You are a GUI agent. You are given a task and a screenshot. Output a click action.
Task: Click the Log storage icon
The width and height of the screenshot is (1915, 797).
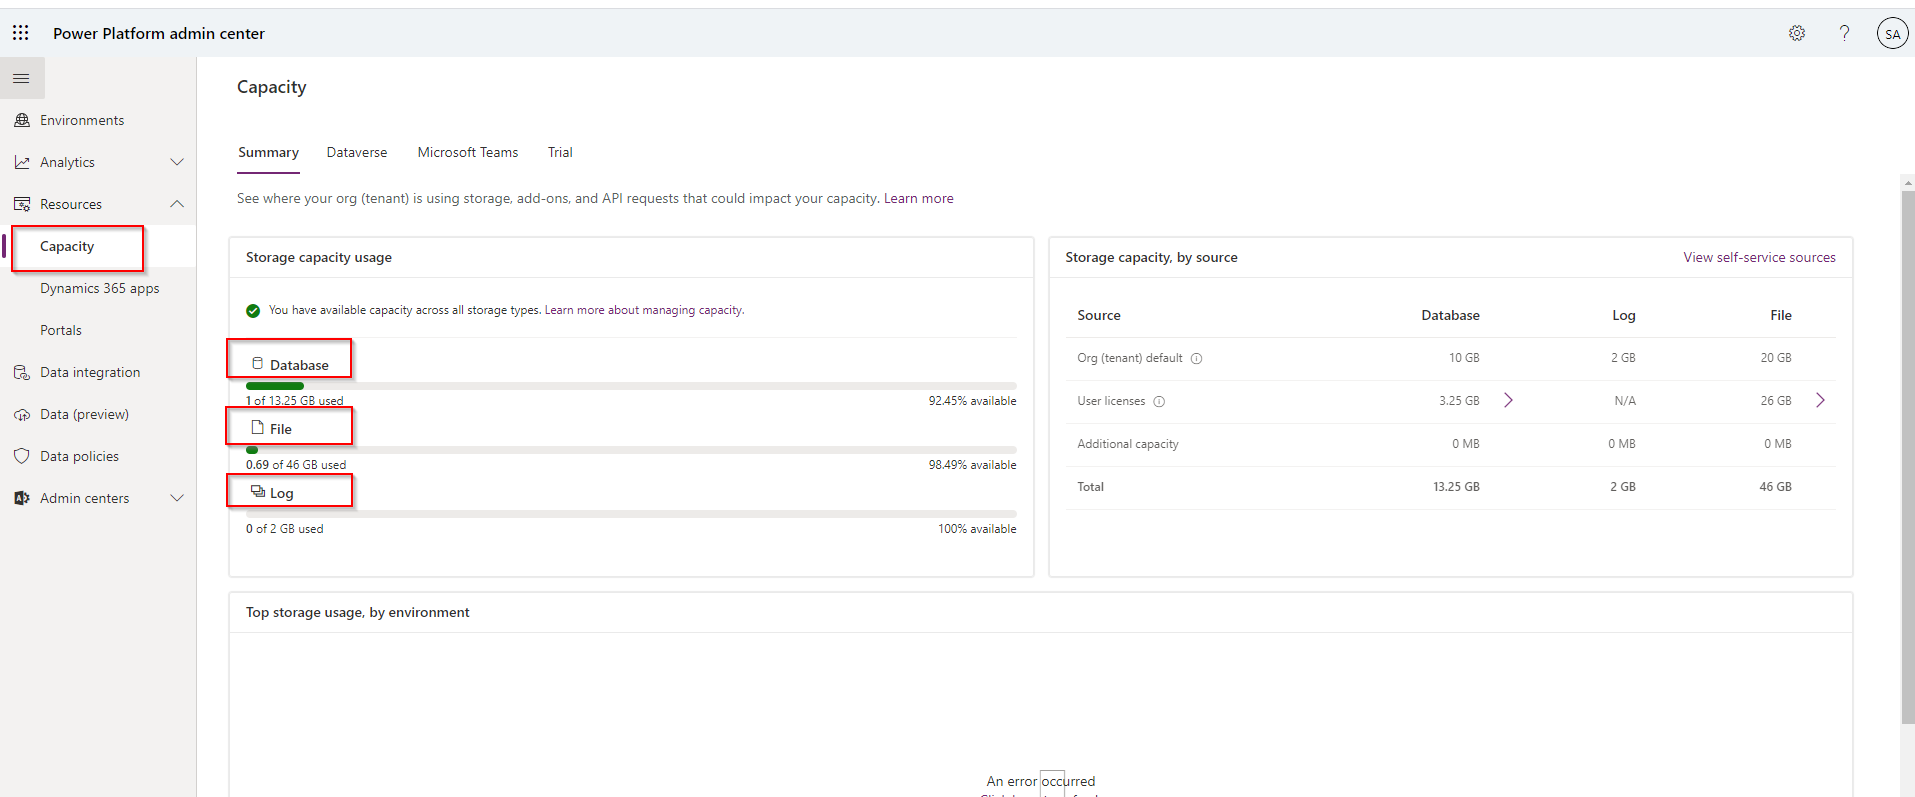point(258,491)
